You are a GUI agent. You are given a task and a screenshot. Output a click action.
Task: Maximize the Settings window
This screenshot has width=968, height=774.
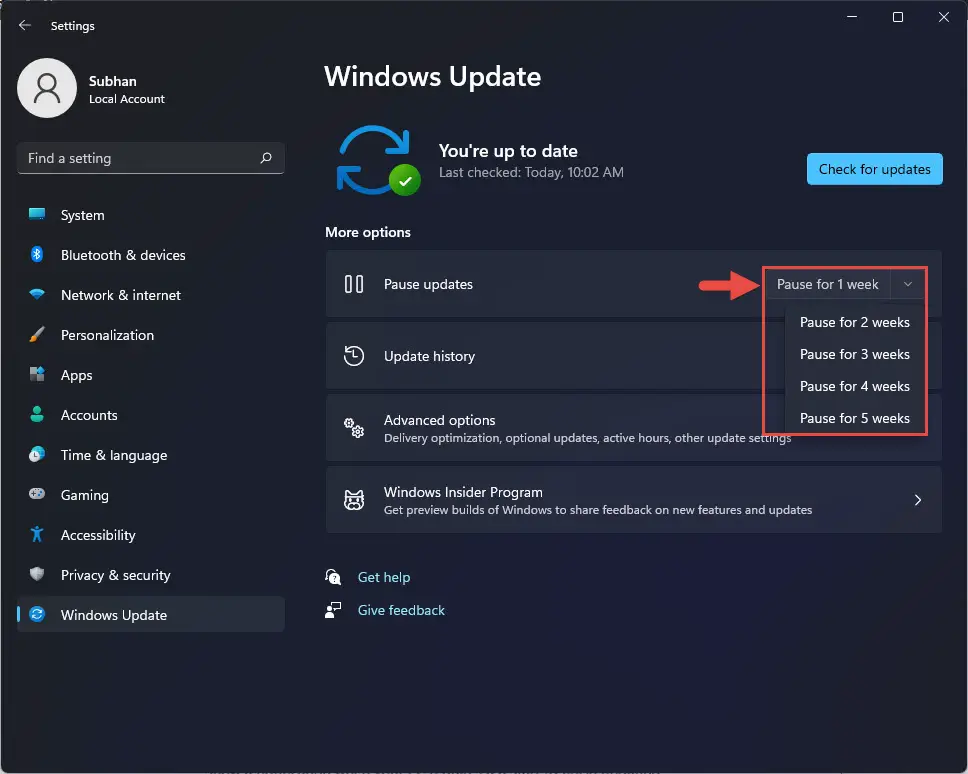point(898,17)
